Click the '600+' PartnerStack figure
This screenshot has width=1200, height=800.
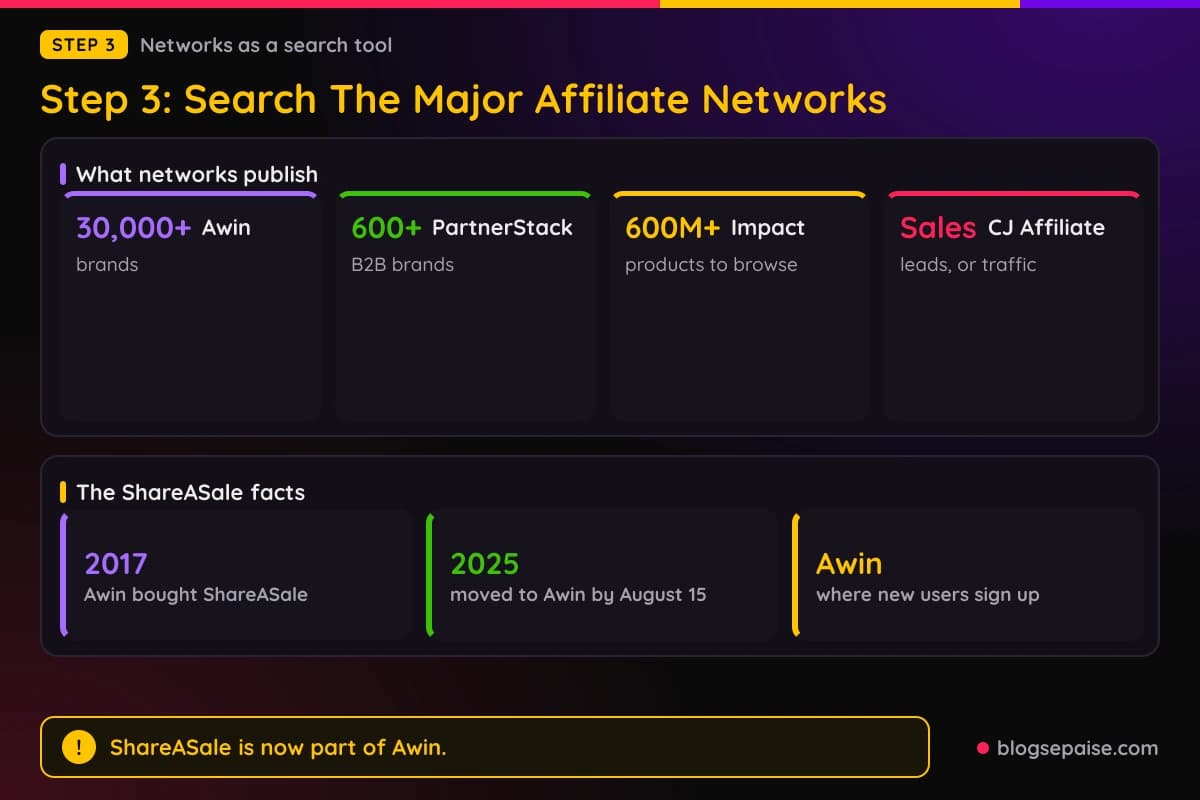tap(386, 228)
